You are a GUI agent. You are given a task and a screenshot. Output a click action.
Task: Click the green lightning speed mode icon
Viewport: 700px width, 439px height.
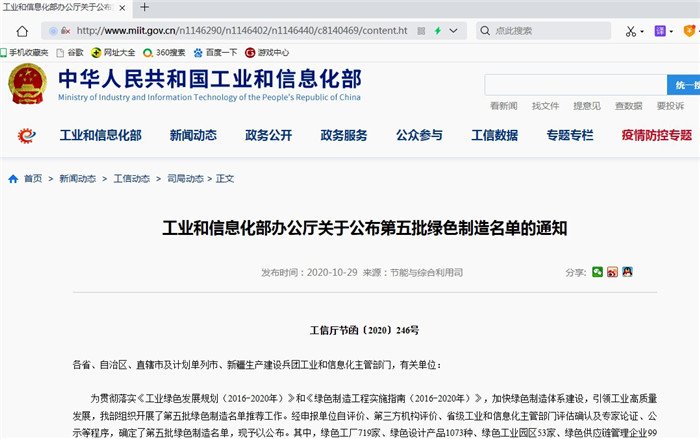[x=437, y=31]
